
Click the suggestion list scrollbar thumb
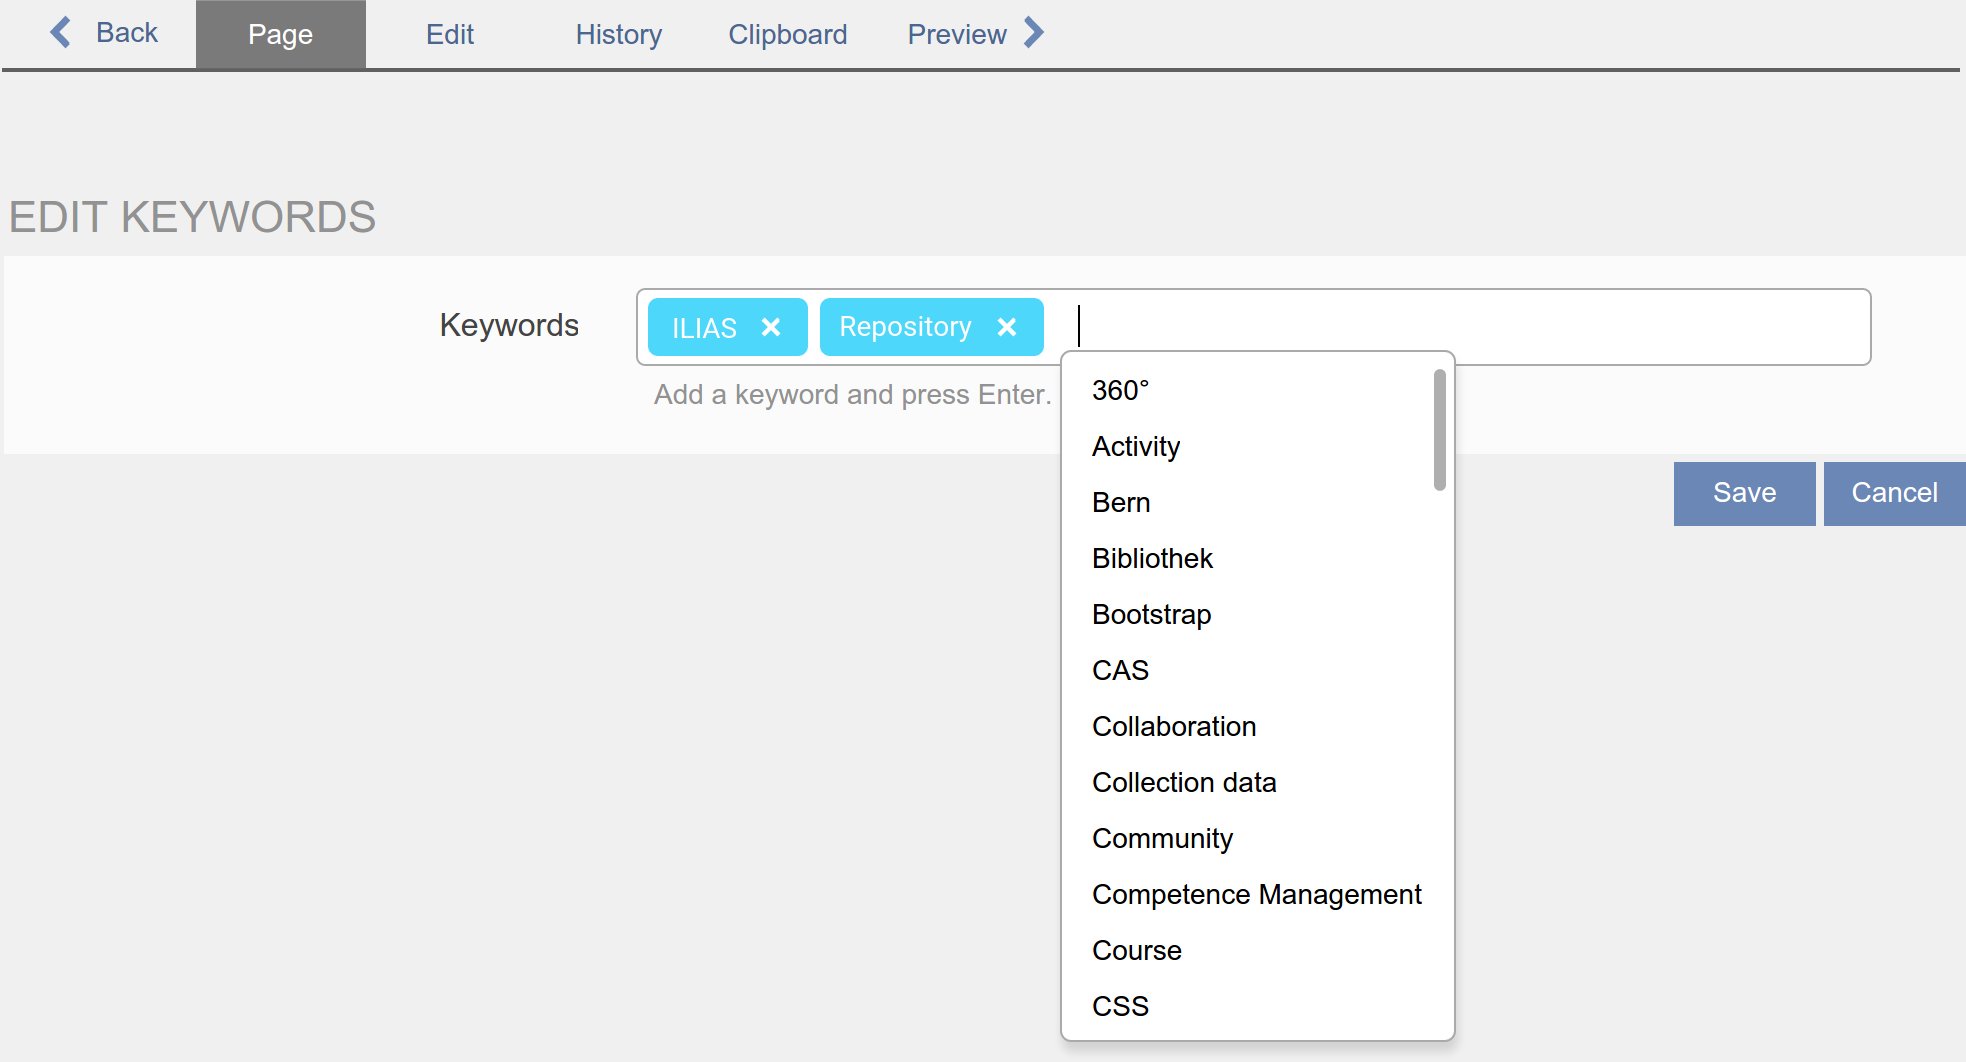[x=1439, y=430]
